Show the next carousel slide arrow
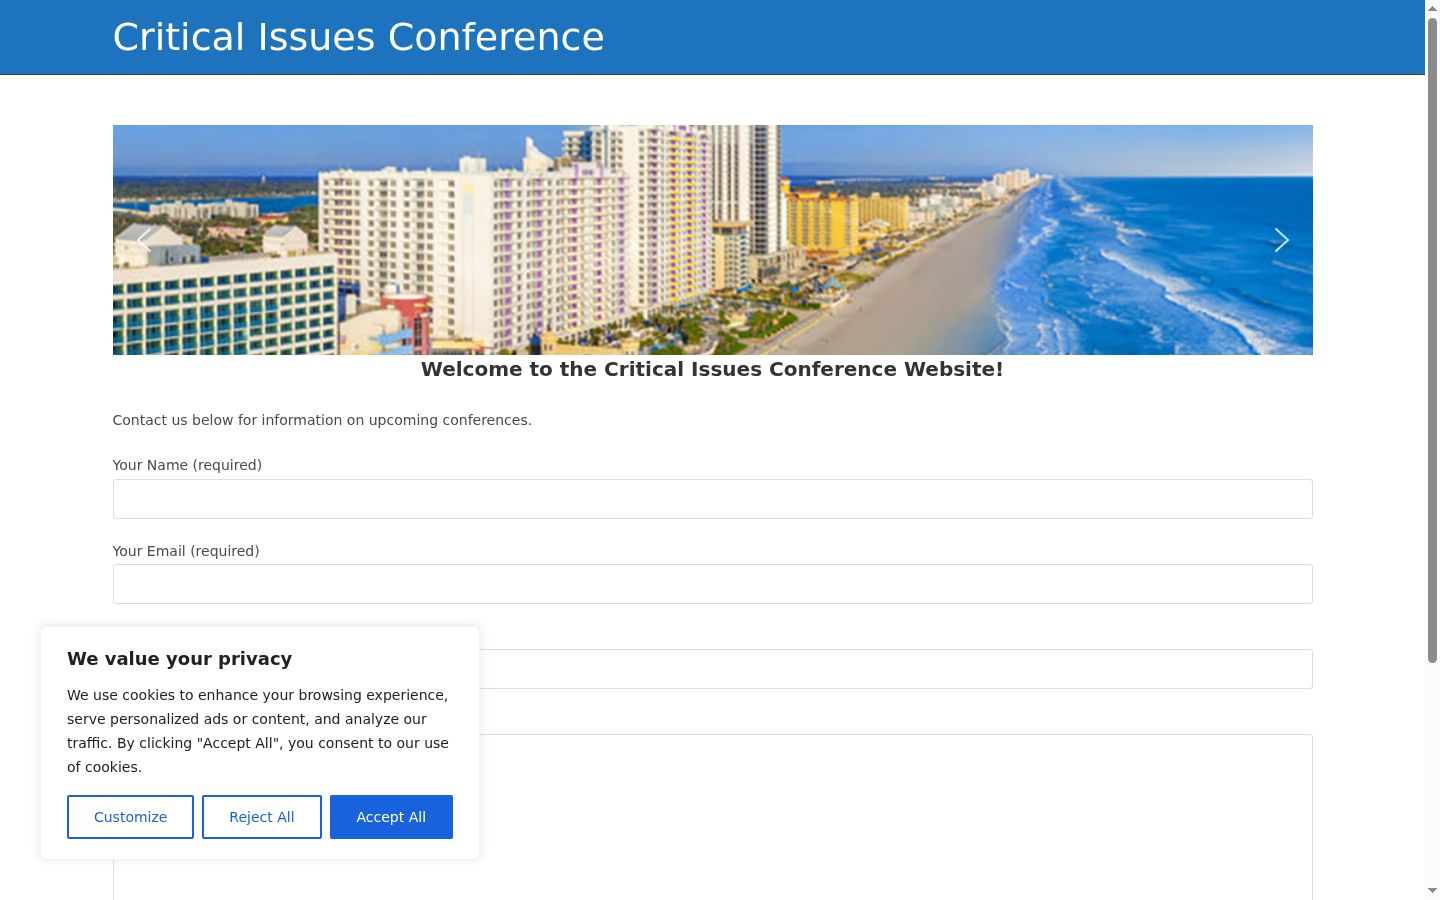This screenshot has width=1440, height=900. pos(1281,240)
